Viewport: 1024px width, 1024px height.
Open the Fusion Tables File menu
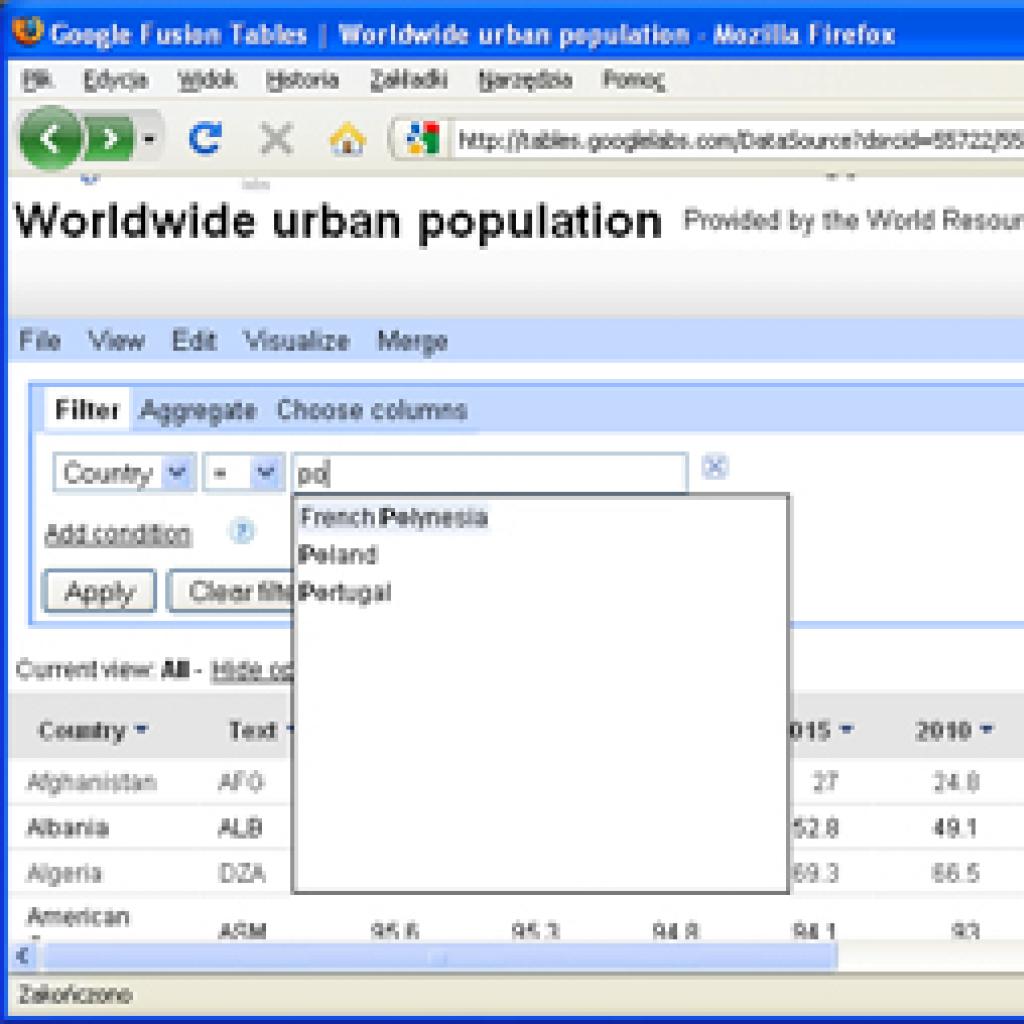(x=40, y=340)
